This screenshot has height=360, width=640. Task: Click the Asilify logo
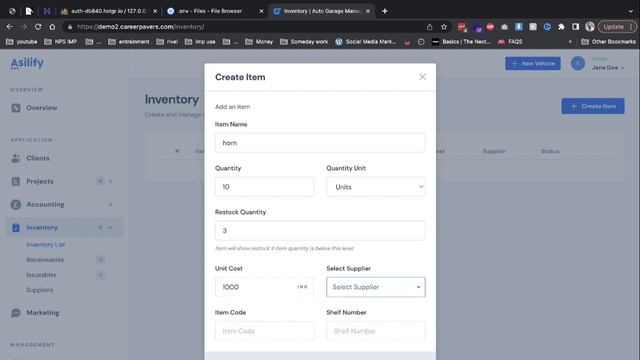coord(27,63)
